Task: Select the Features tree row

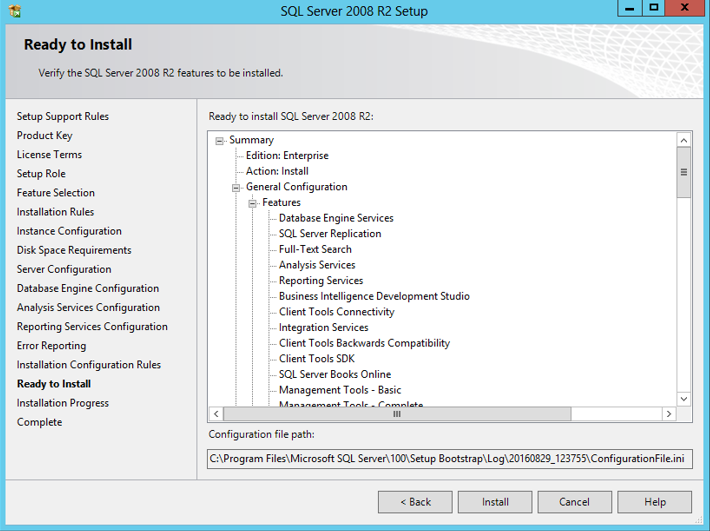Action: pyautogui.click(x=281, y=202)
